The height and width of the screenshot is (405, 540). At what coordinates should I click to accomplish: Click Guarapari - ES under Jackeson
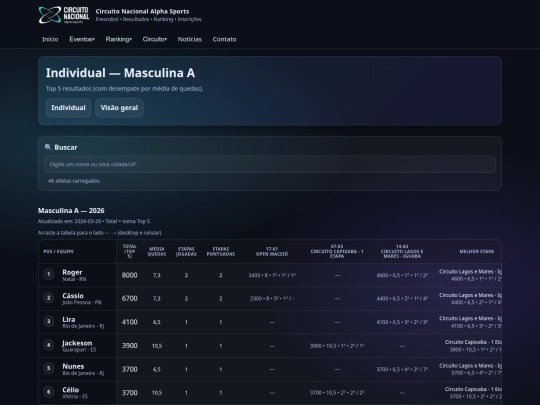coord(79,350)
